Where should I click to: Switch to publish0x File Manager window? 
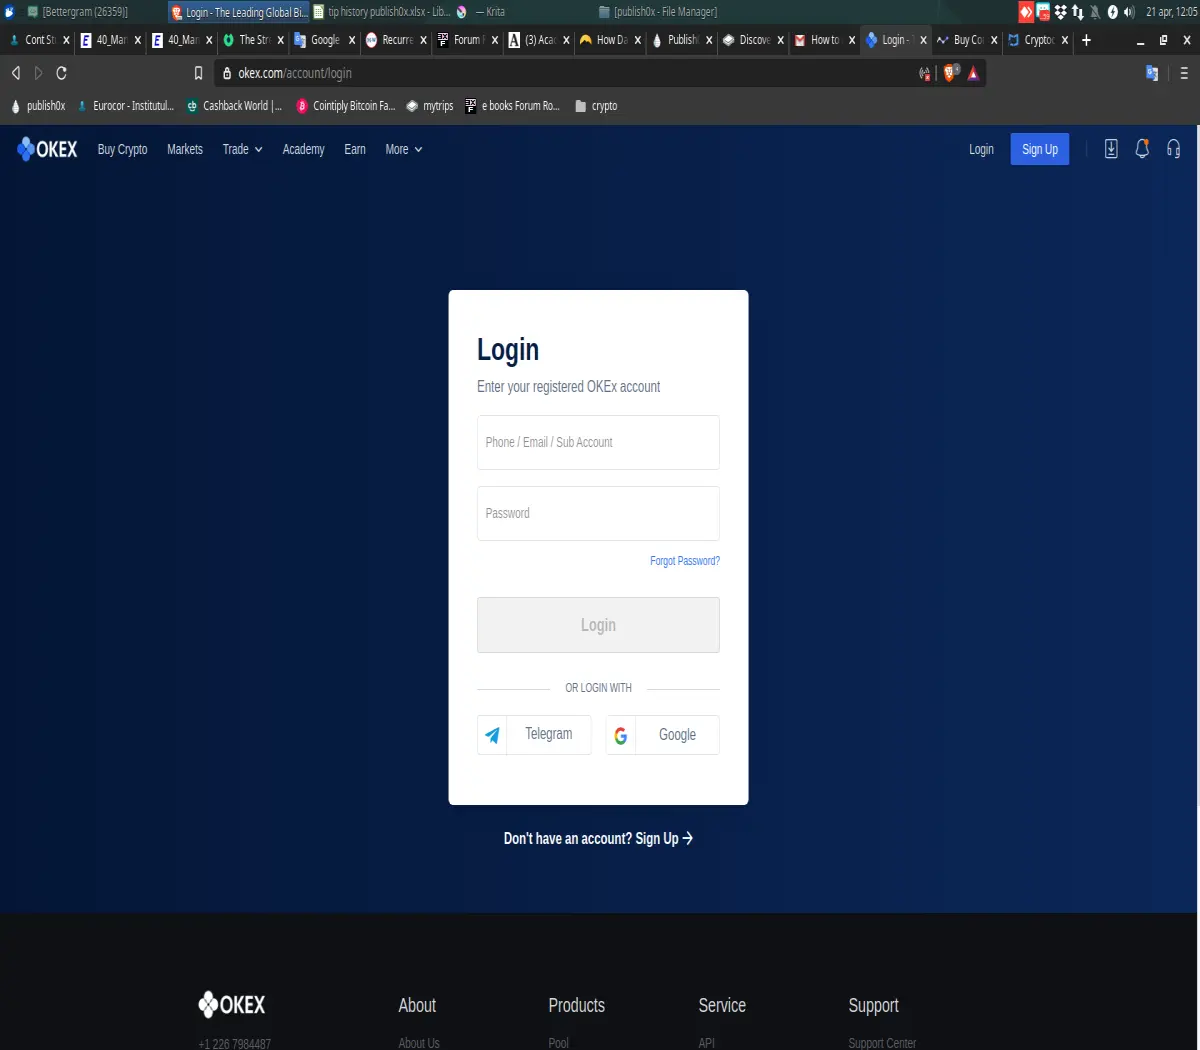658,12
